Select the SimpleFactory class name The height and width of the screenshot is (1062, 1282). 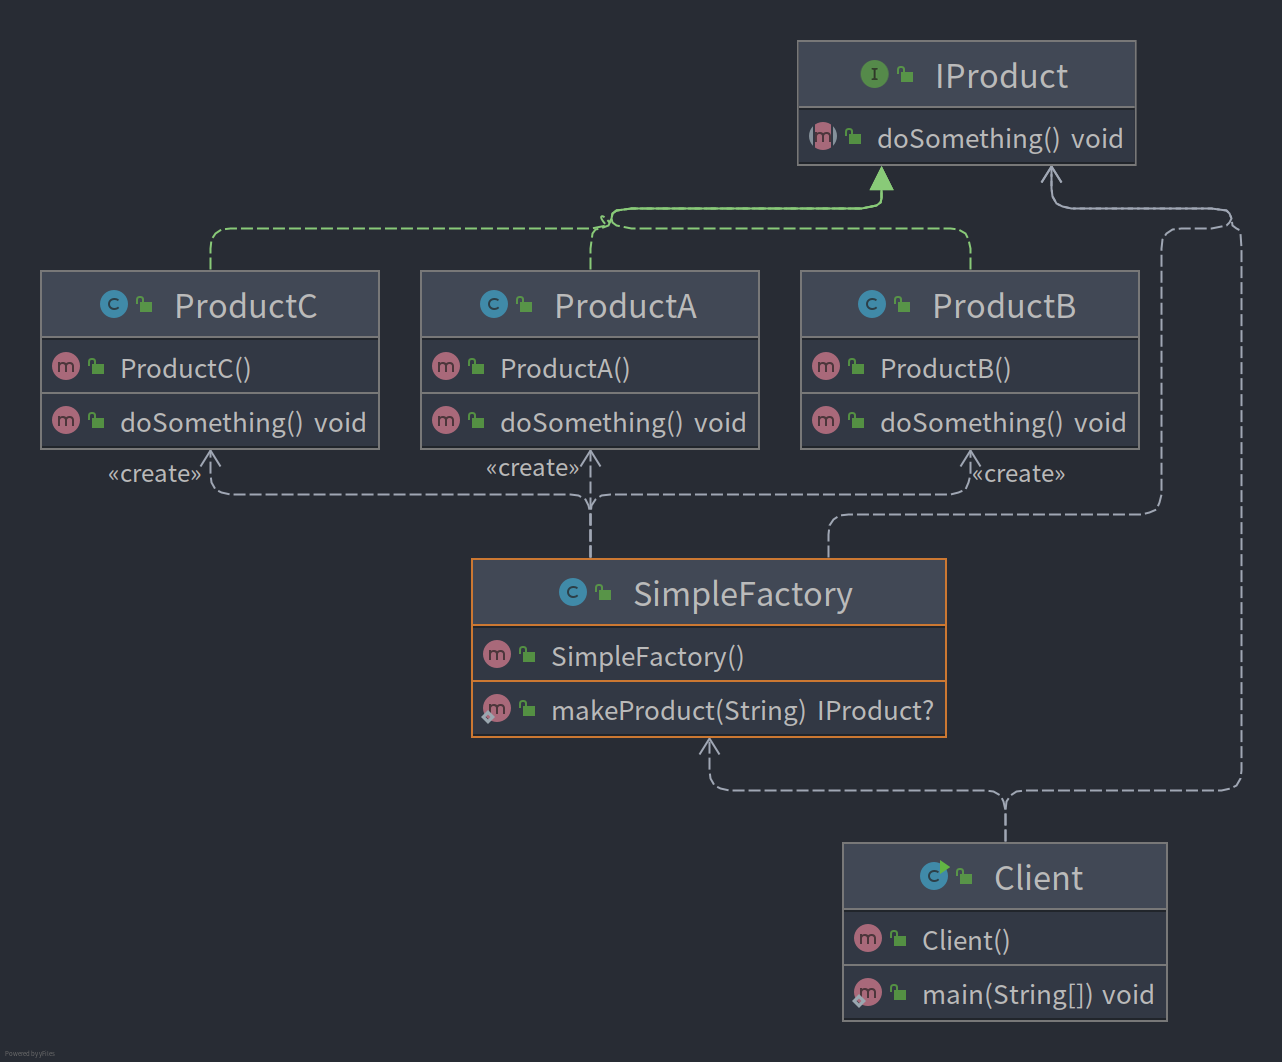(743, 594)
